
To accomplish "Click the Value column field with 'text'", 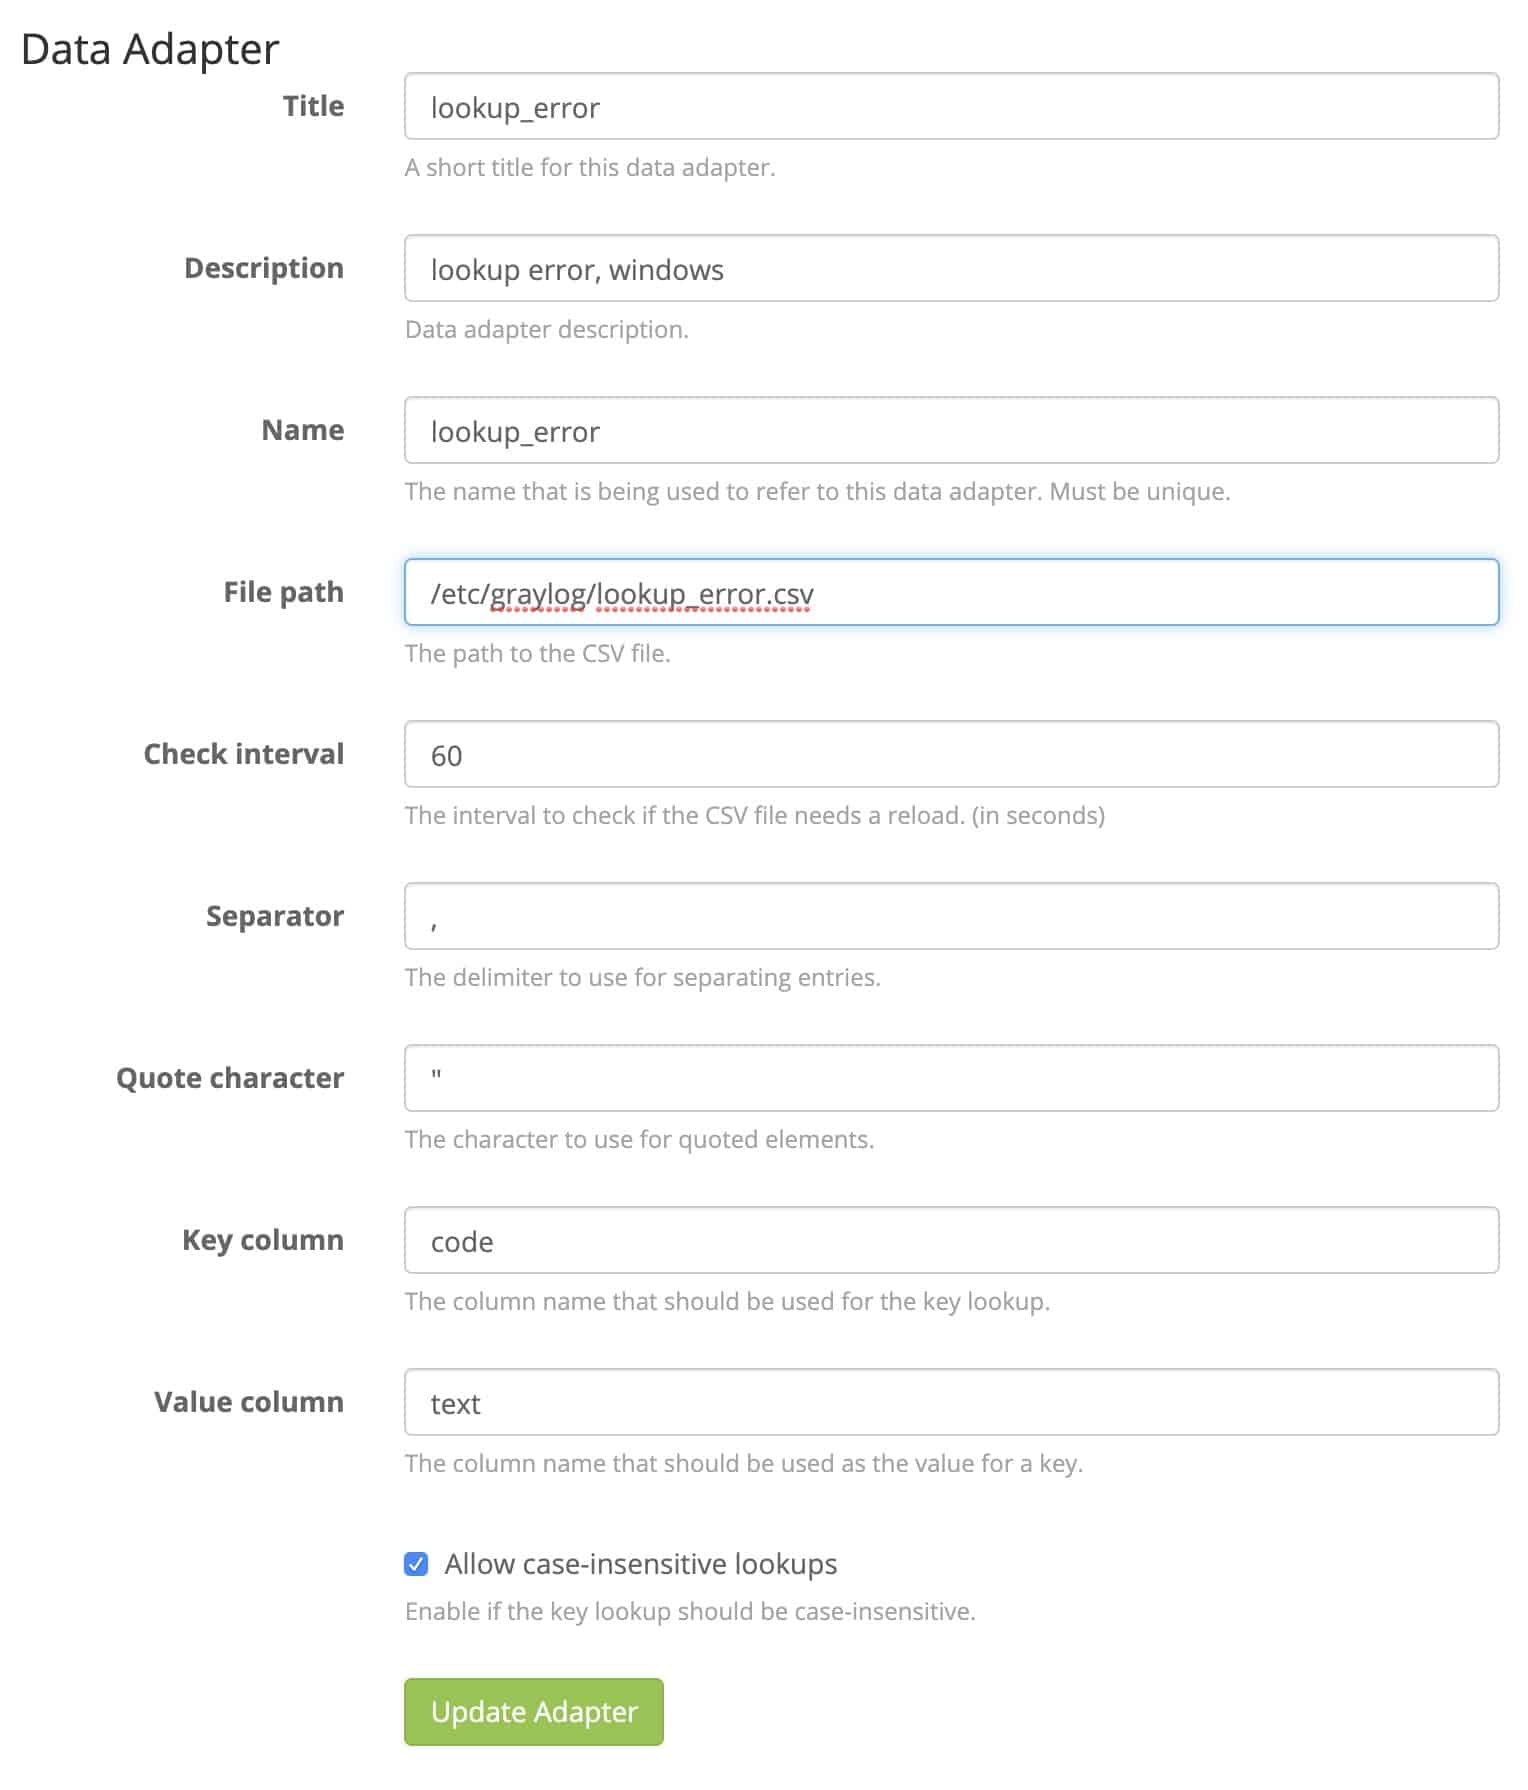I will pos(950,1403).
